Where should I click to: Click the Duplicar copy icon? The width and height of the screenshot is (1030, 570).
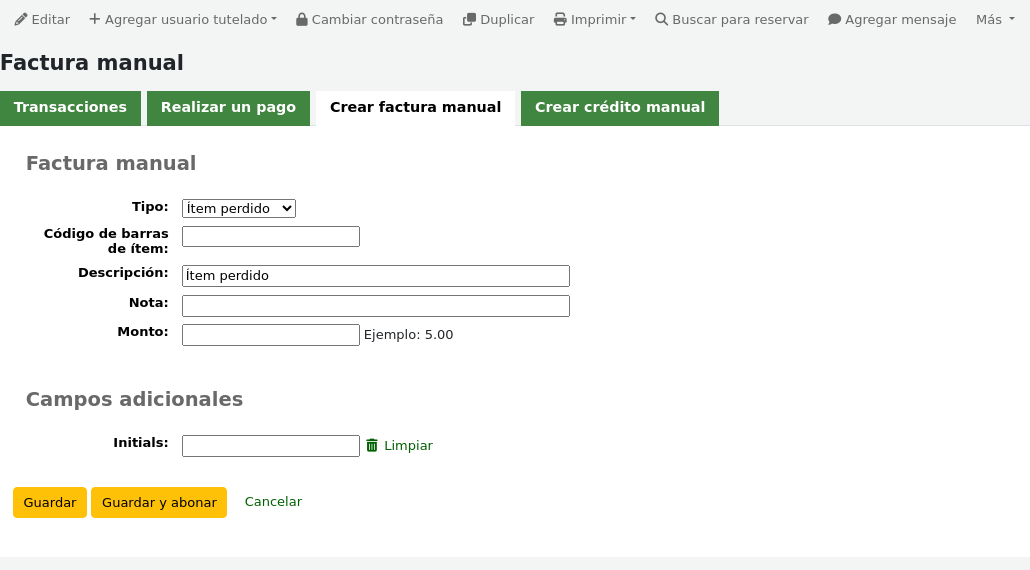point(469,20)
